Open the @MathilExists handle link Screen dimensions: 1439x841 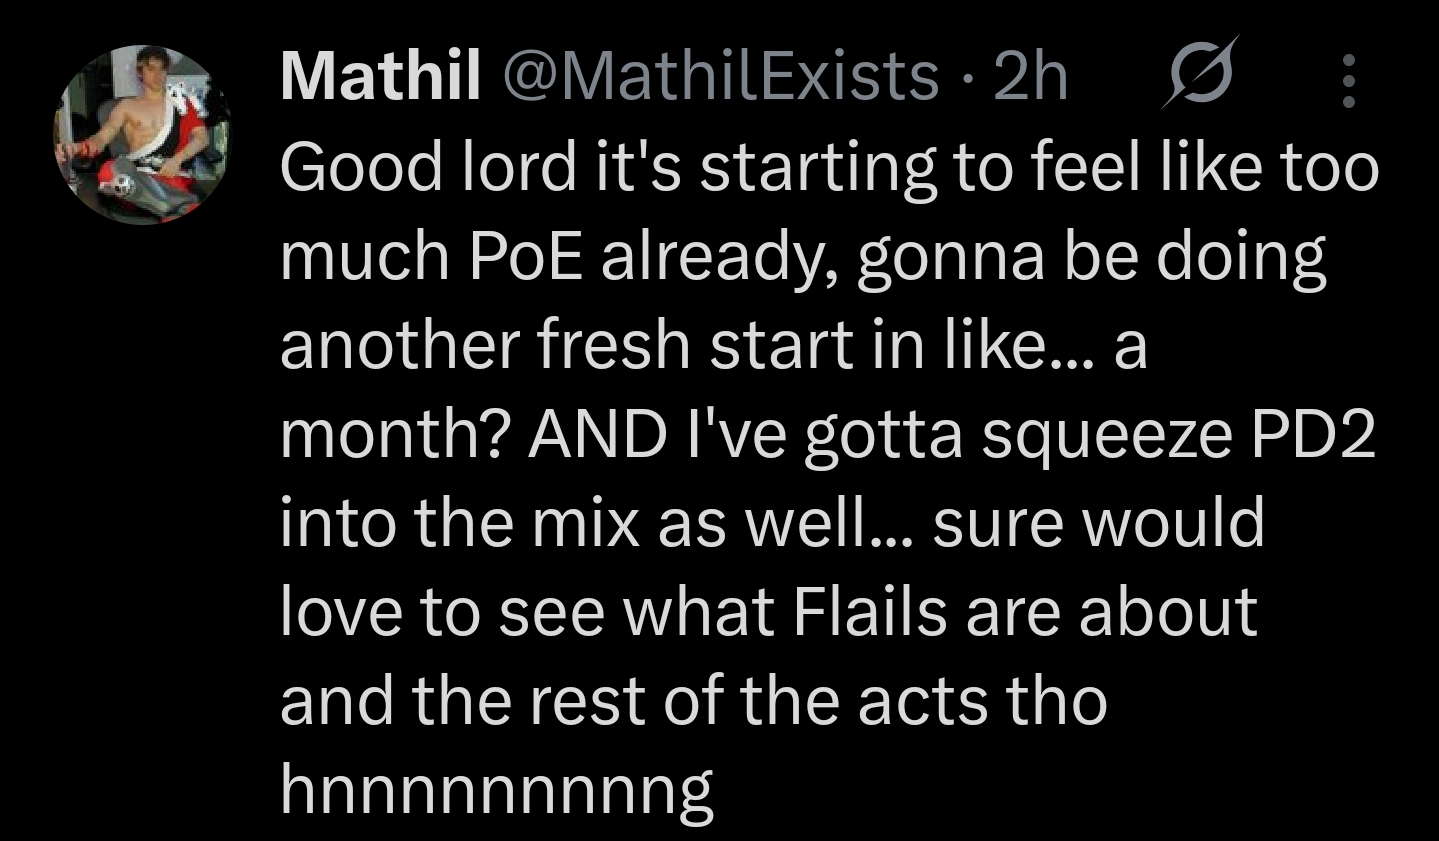point(719,77)
